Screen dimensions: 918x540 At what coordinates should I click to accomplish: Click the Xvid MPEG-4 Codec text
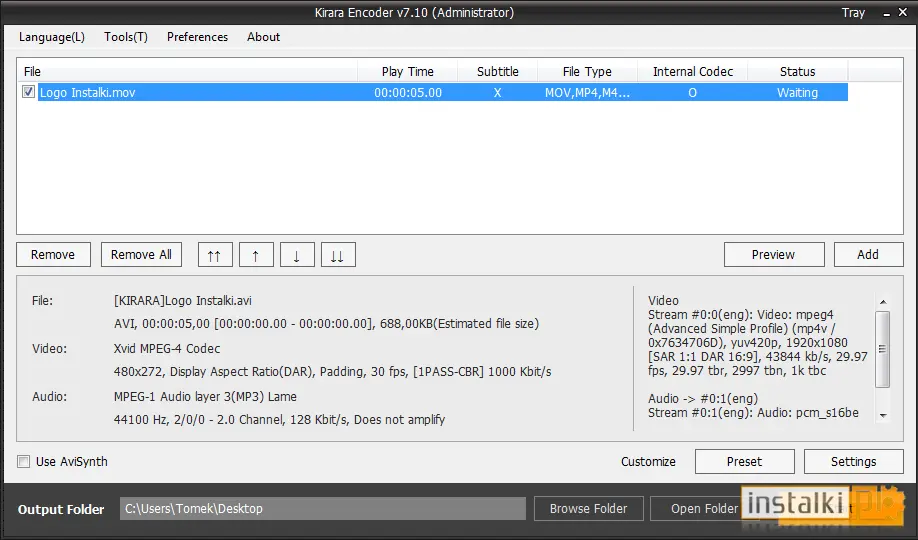click(x=167, y=348)
